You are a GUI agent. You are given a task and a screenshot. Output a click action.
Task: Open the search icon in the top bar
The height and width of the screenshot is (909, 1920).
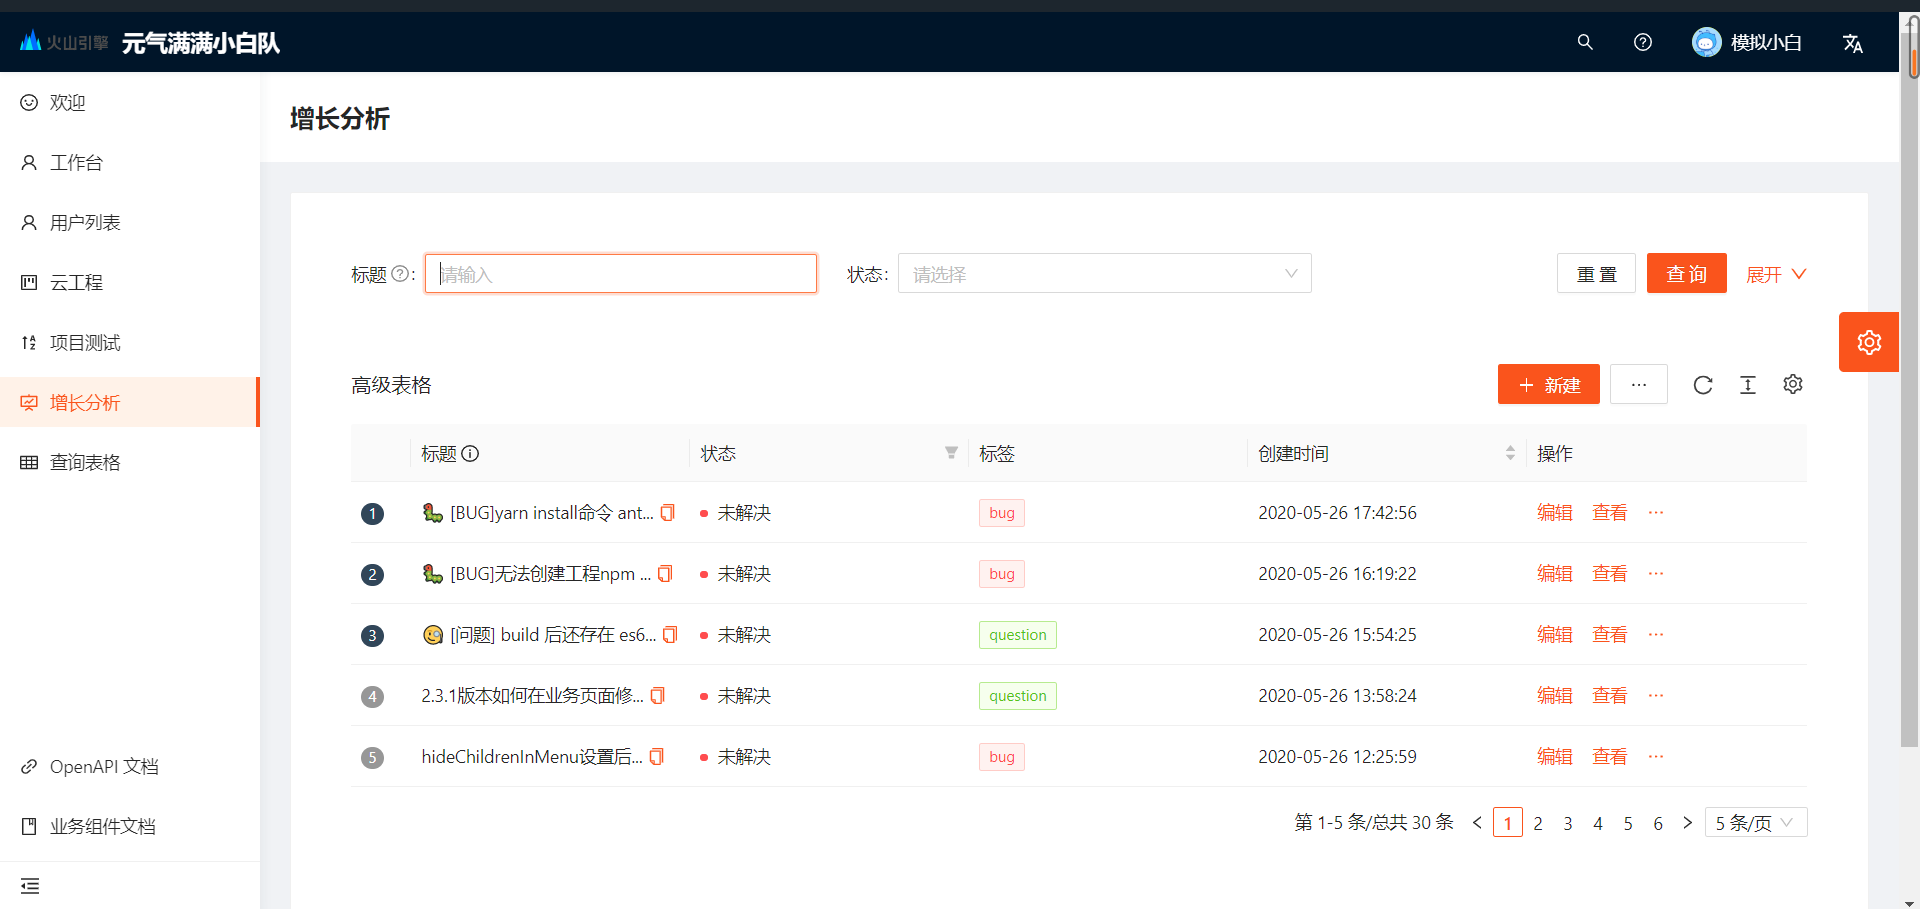point(1584,42)
